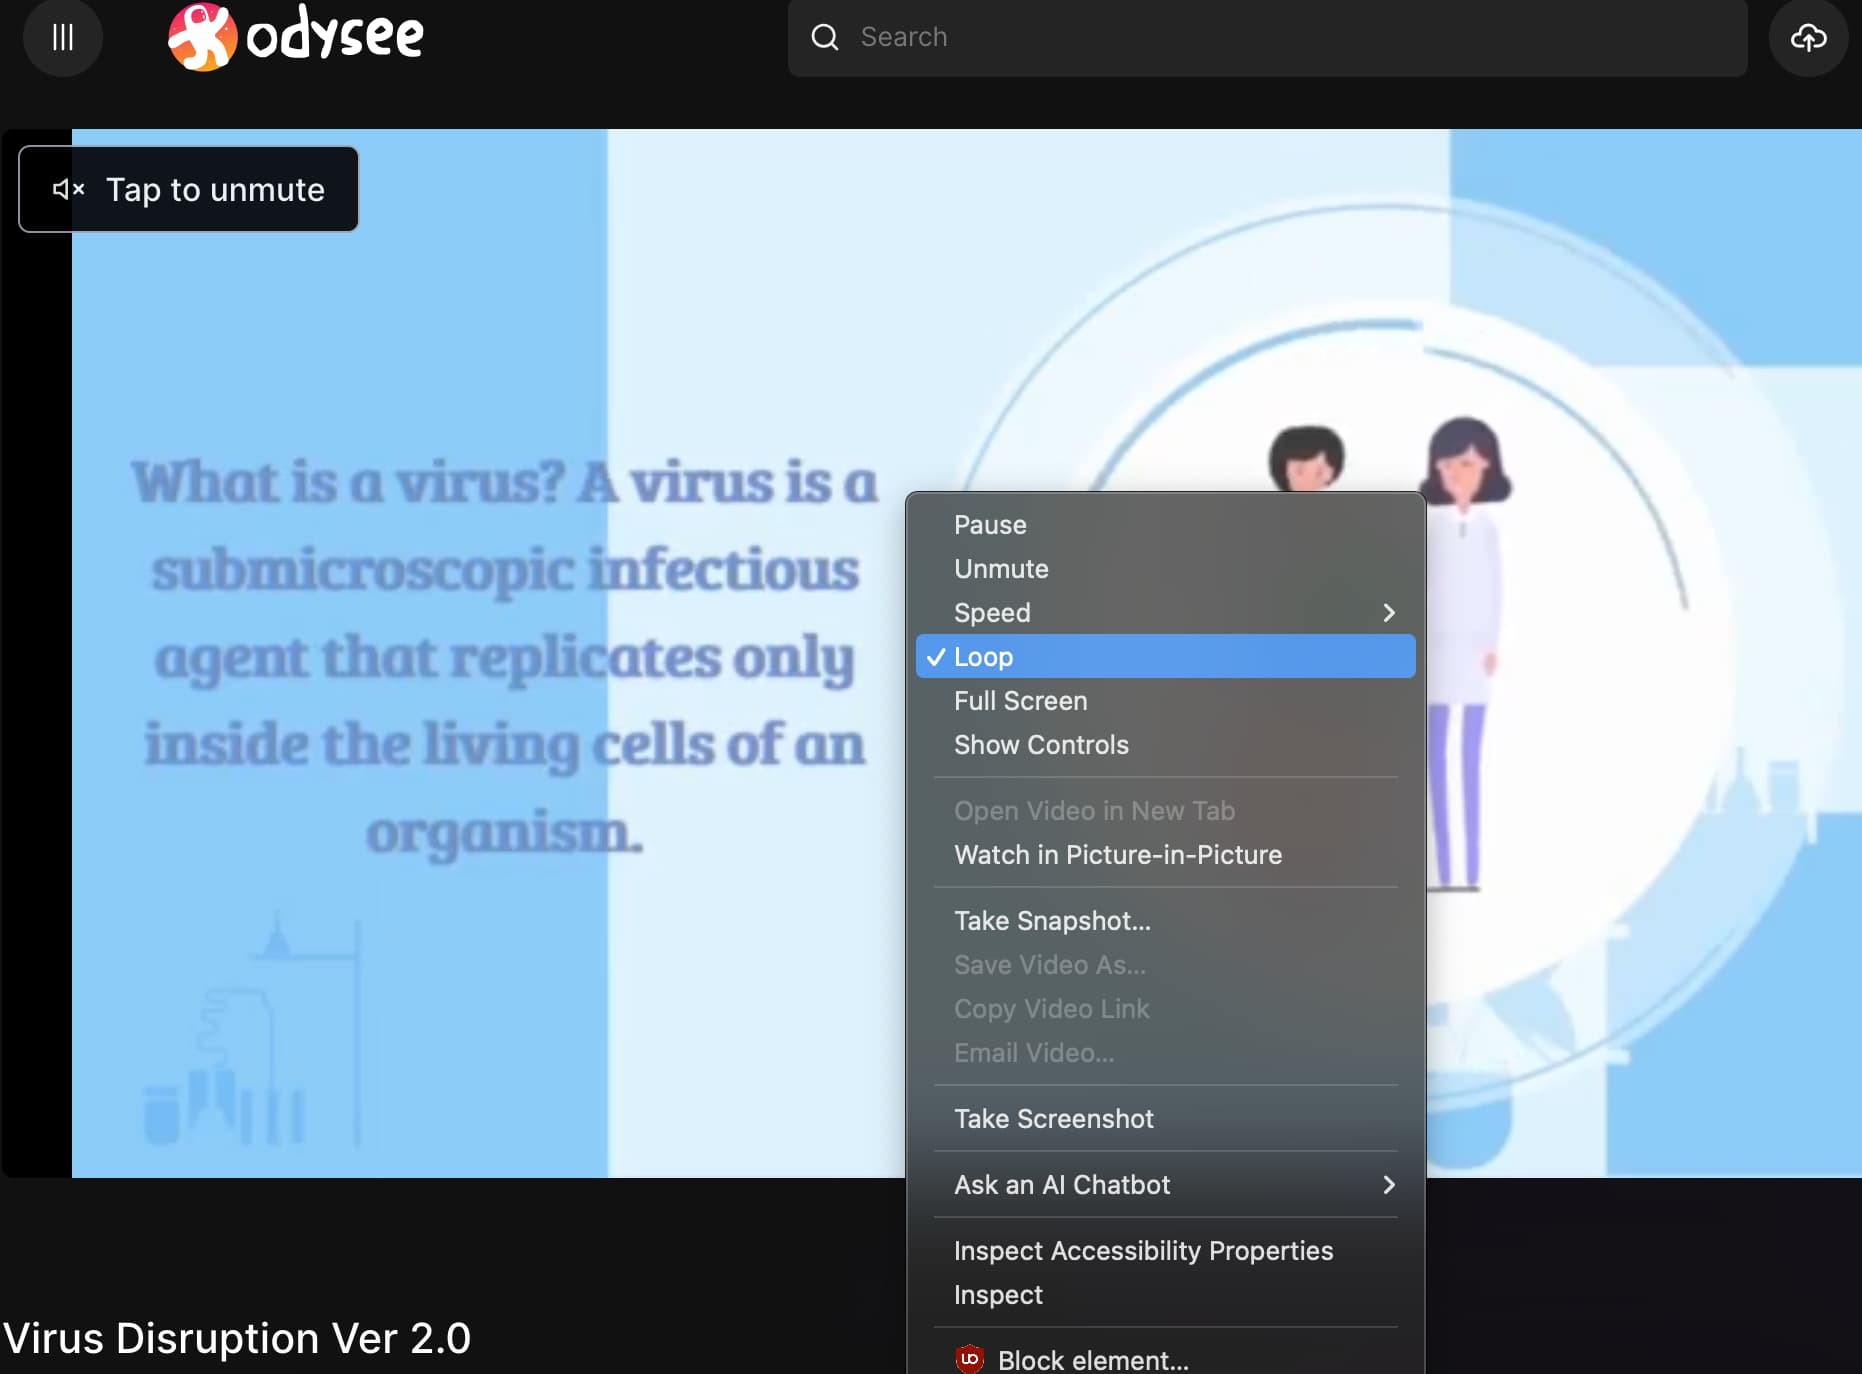Select Full Screen menu item
The height and width of the screenshot is (1374, 1862).
[1020, 701]
